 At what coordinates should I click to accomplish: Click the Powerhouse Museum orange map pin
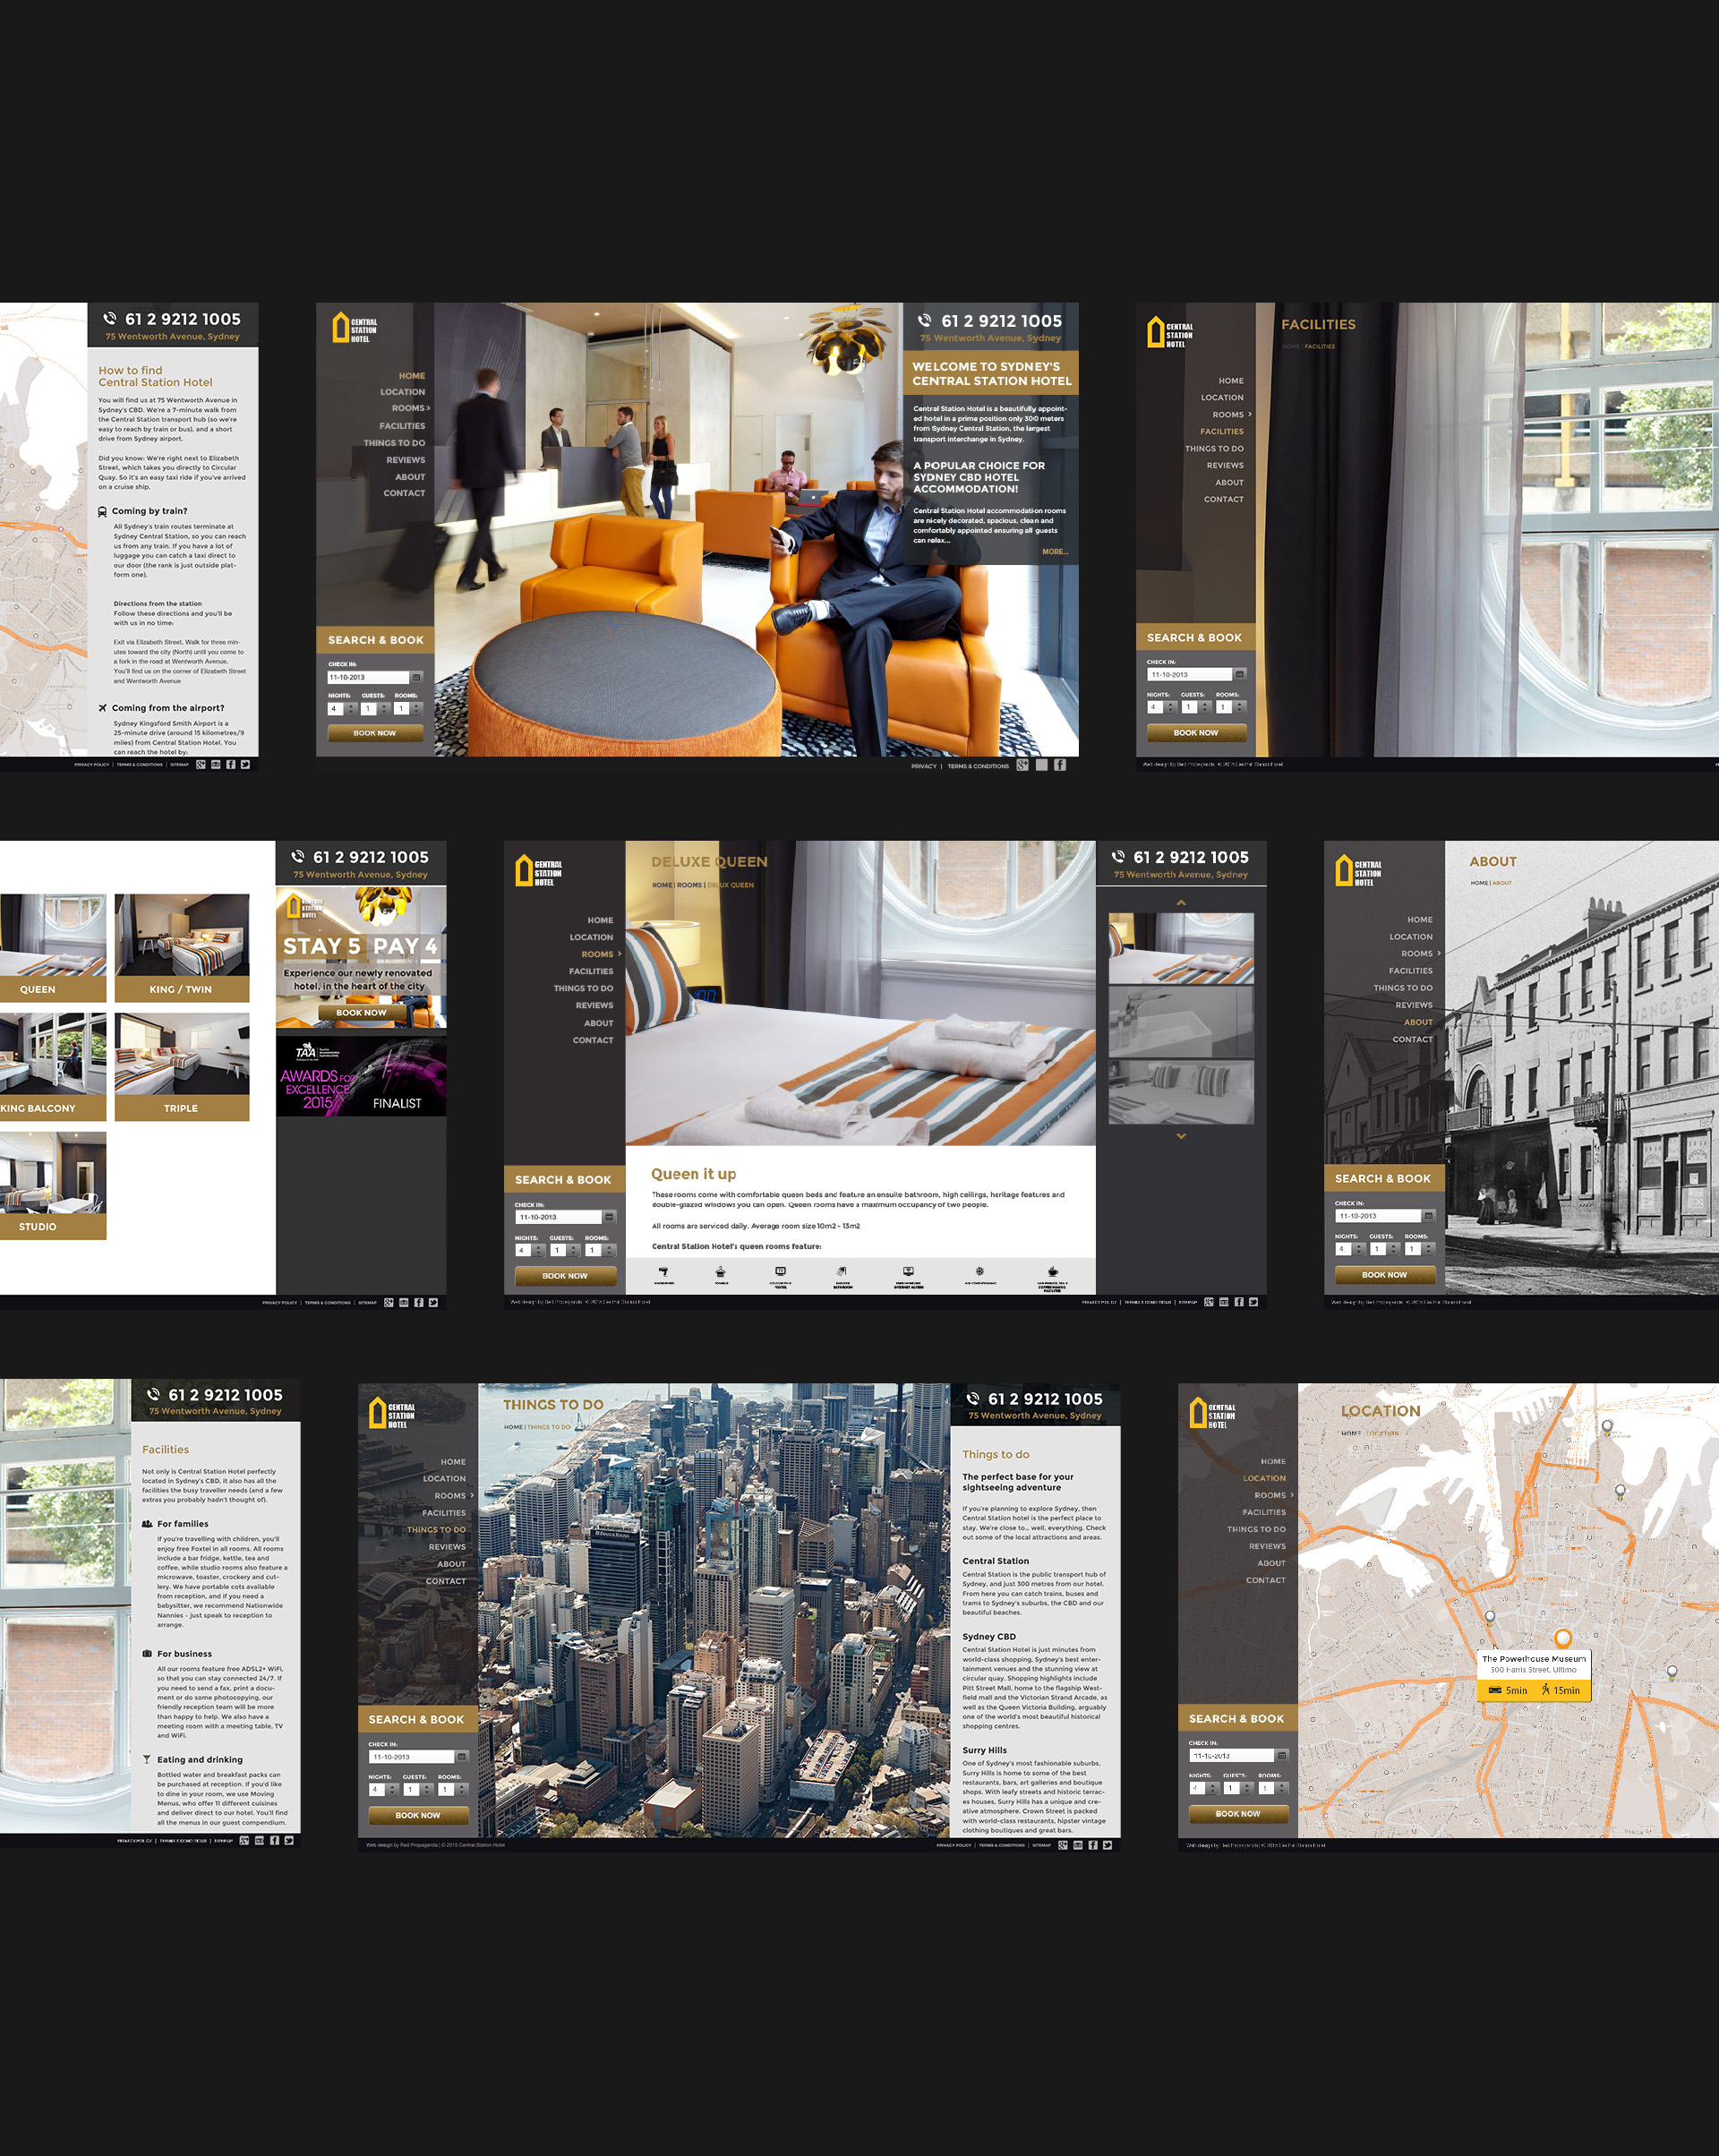tap(1563, 1638)
